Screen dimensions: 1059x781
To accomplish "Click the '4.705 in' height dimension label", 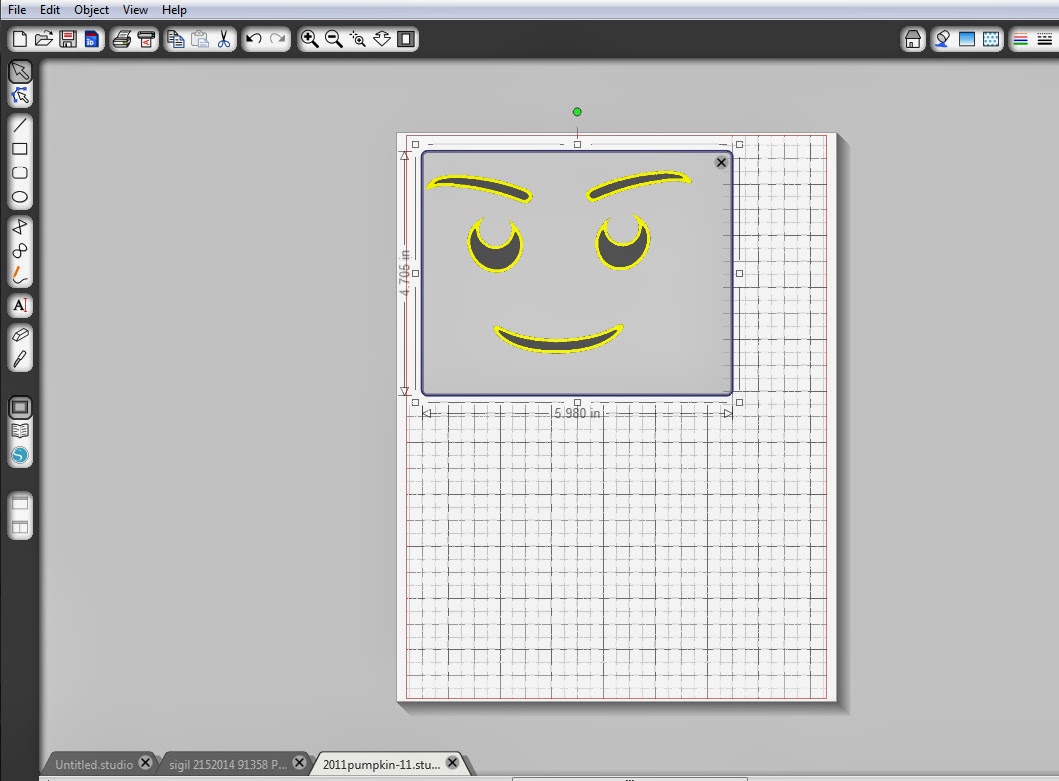I will point(404,273).
